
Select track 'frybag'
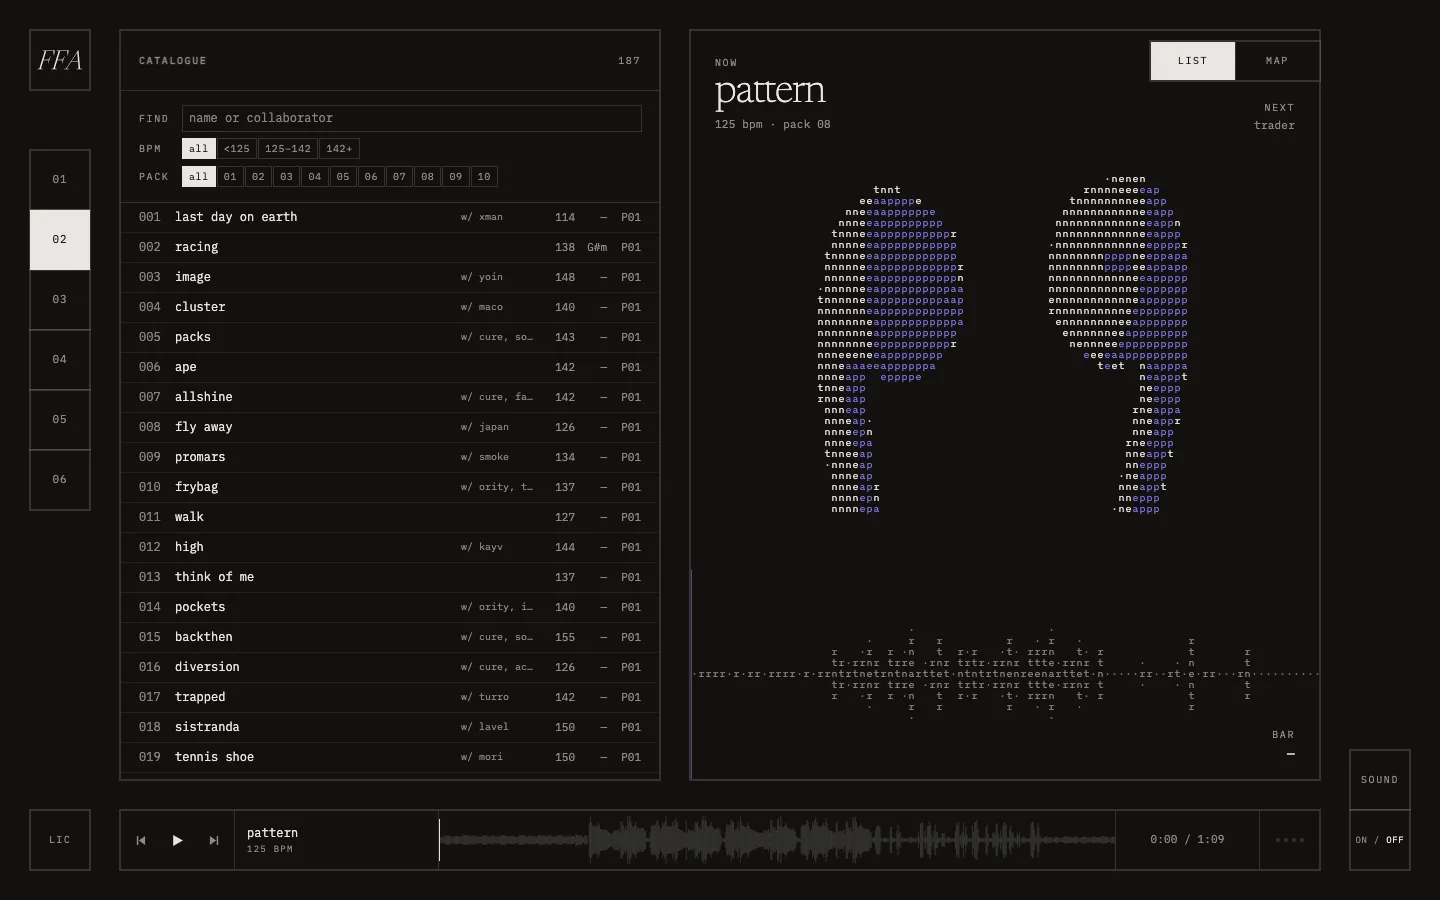click(x=390, y=487)
